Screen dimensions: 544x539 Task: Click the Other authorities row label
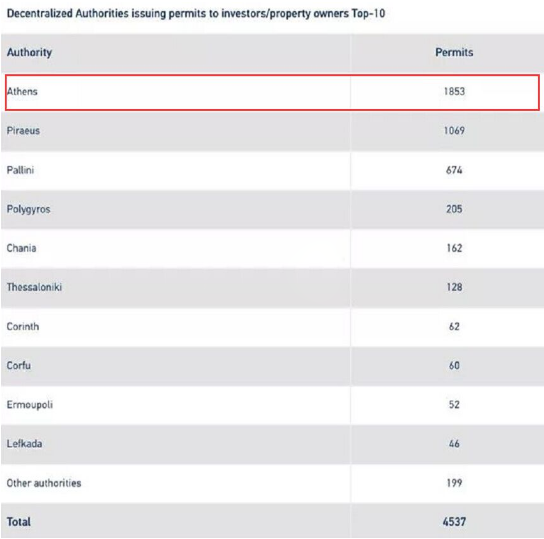(44, 483)
